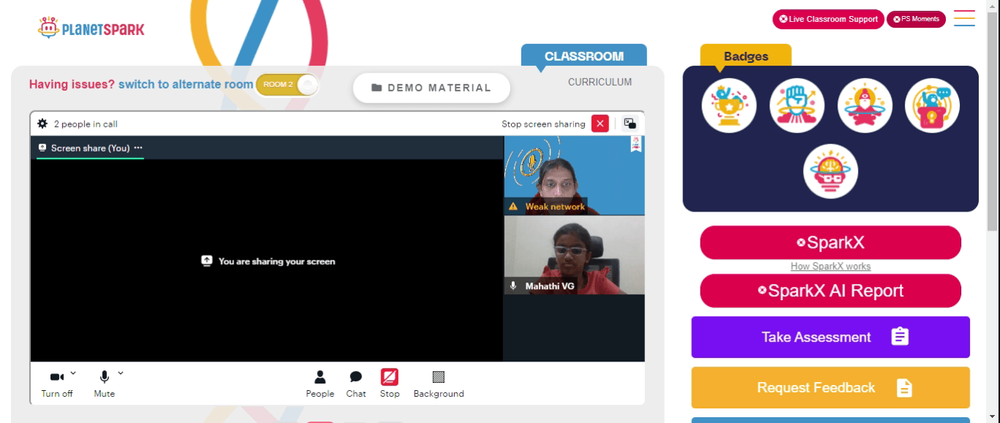Image resolution: width=1000 pixels, height=423 pixels.
Task: Open the Chat panel
Action: (356, 385)
